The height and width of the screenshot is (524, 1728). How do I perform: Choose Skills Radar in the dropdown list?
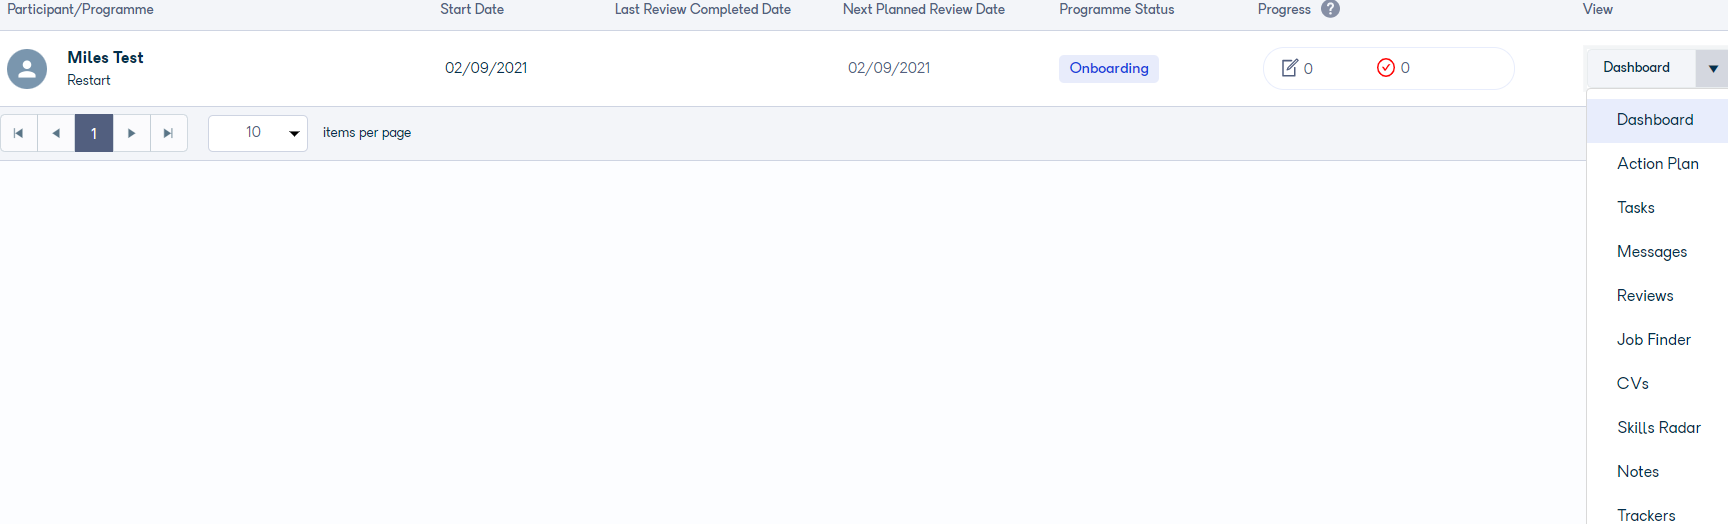tap(1659, 428)
